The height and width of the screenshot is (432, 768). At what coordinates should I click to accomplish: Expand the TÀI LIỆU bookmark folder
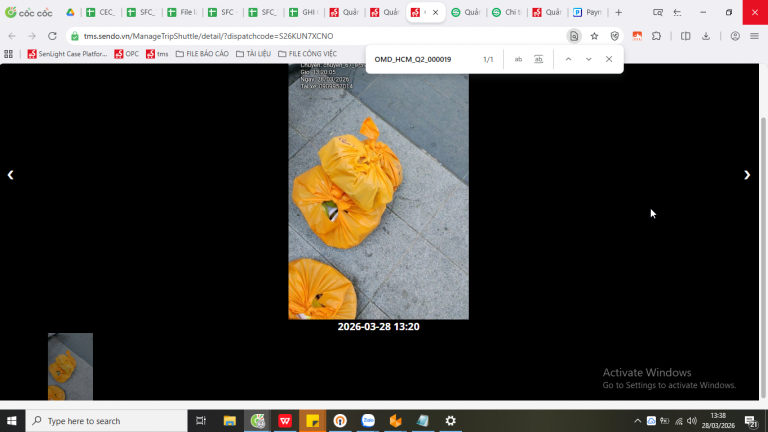[253, 54]
